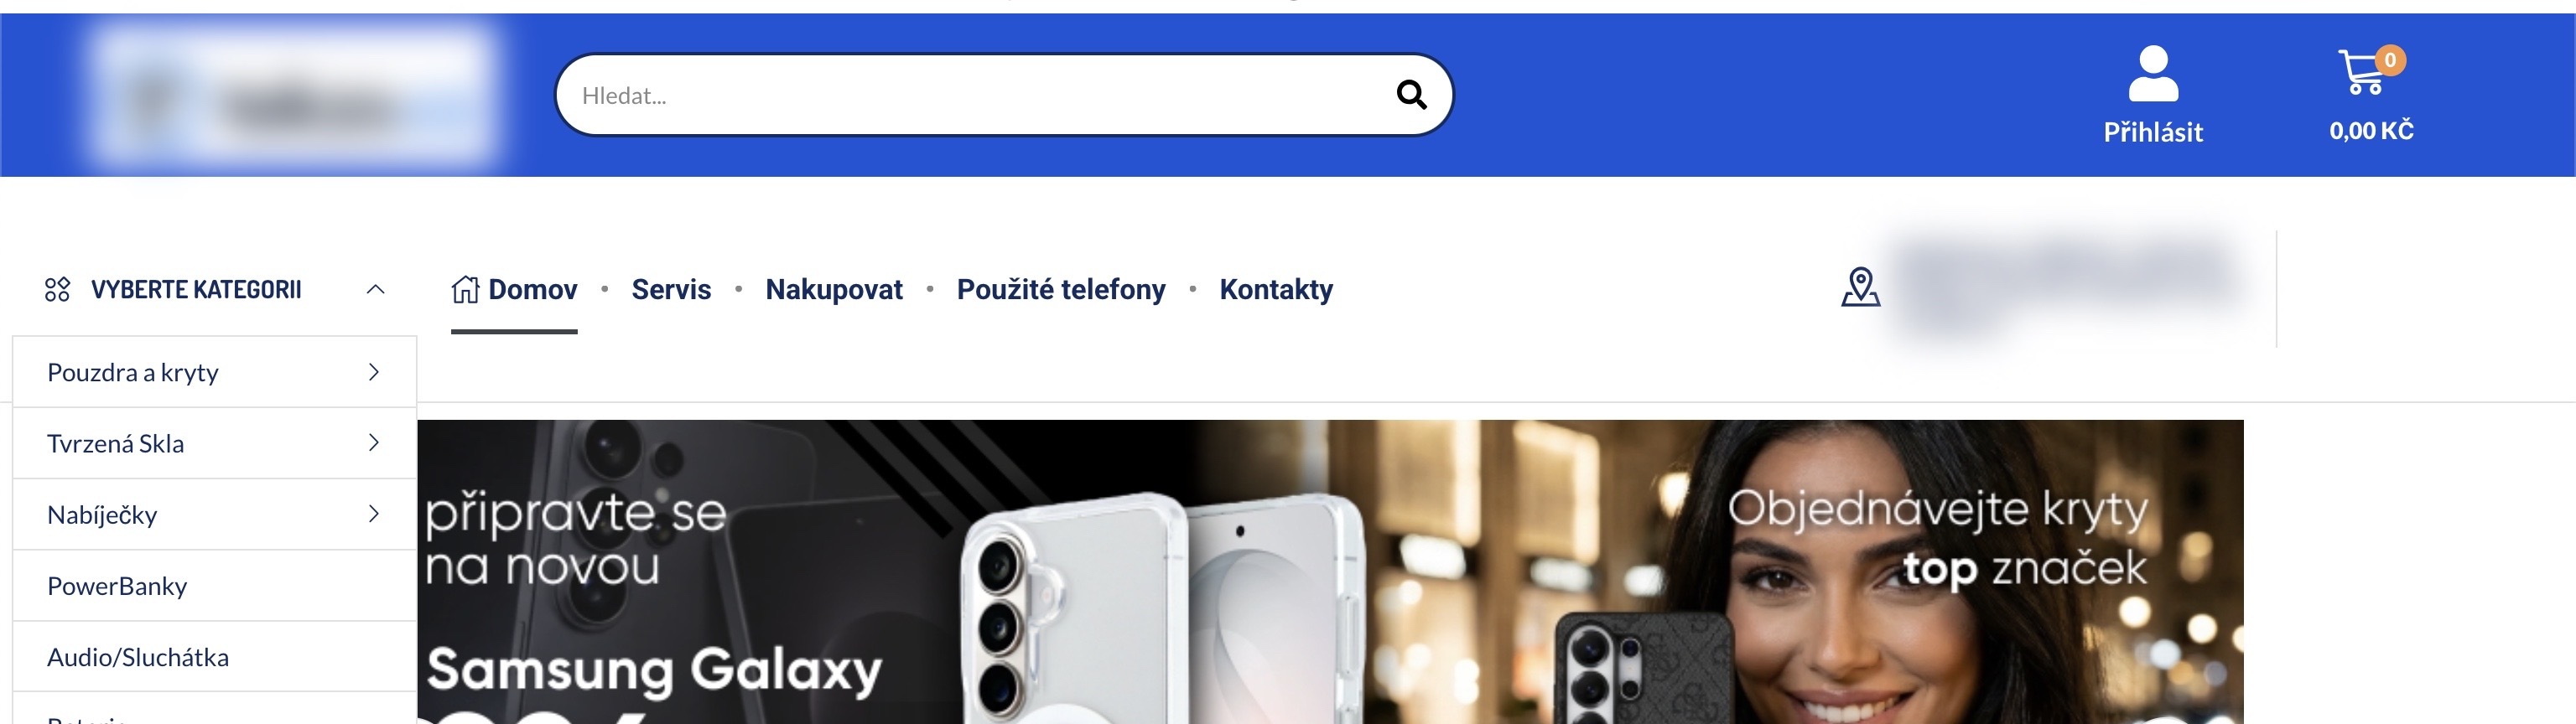Click the Přihlásit login link
Image resolution: width=2576 pixels, height=724 pixels.
click(2153, 132)
